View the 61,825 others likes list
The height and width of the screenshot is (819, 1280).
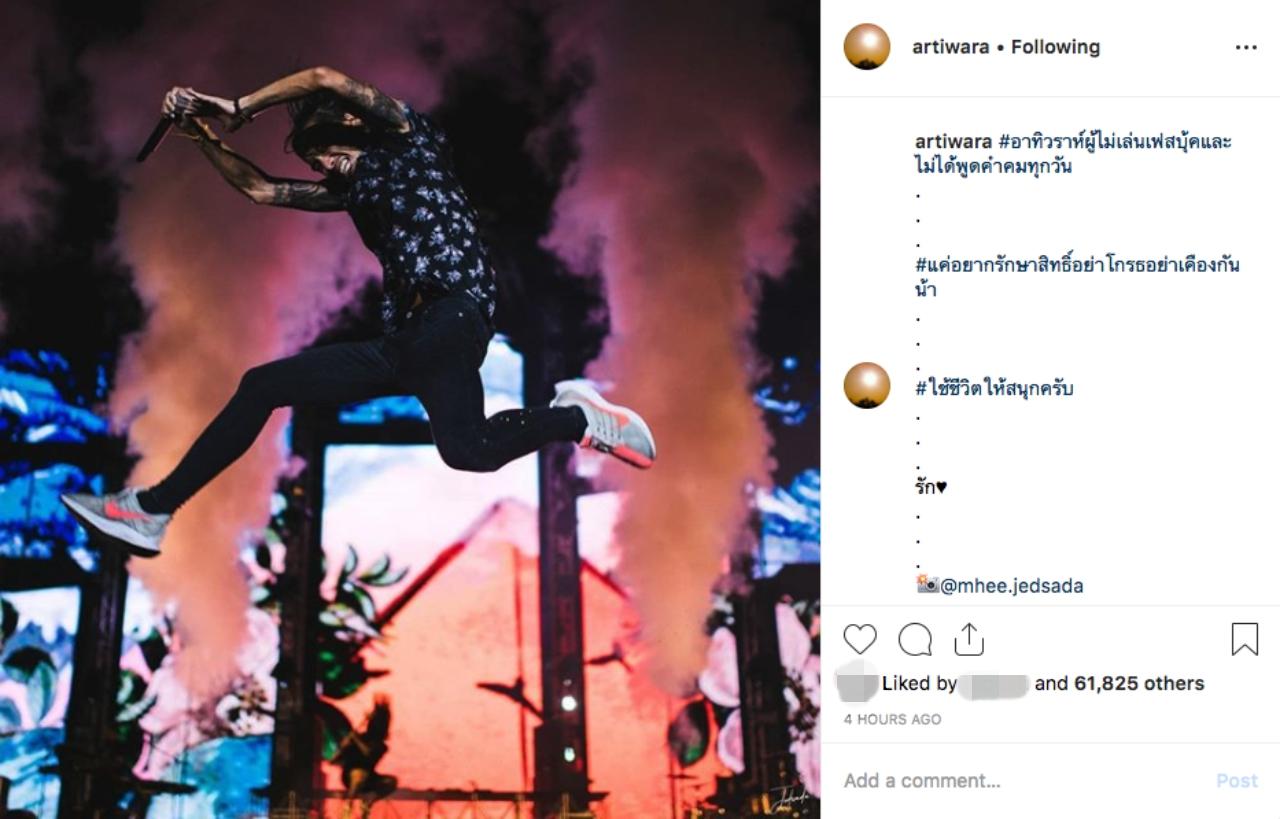pos(1139,684)
